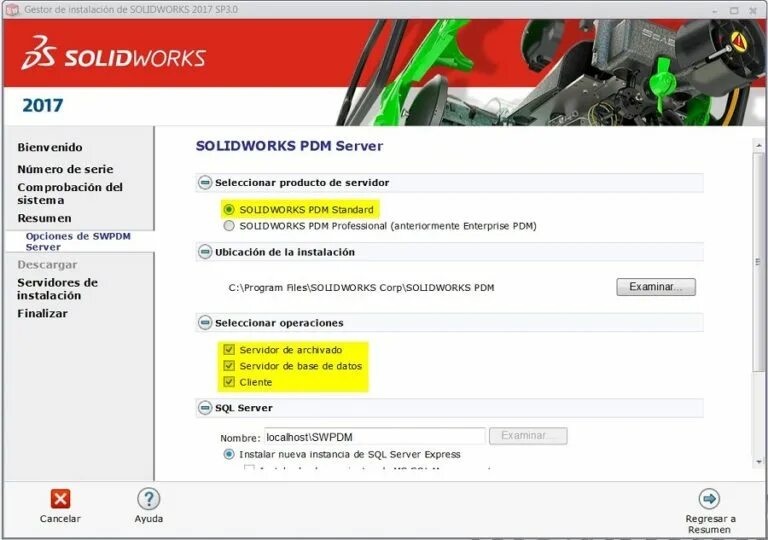This screenshot has width=768, height=540.
Task: Click Regresar a Resumen arrow icon
Action: point(709,499)
